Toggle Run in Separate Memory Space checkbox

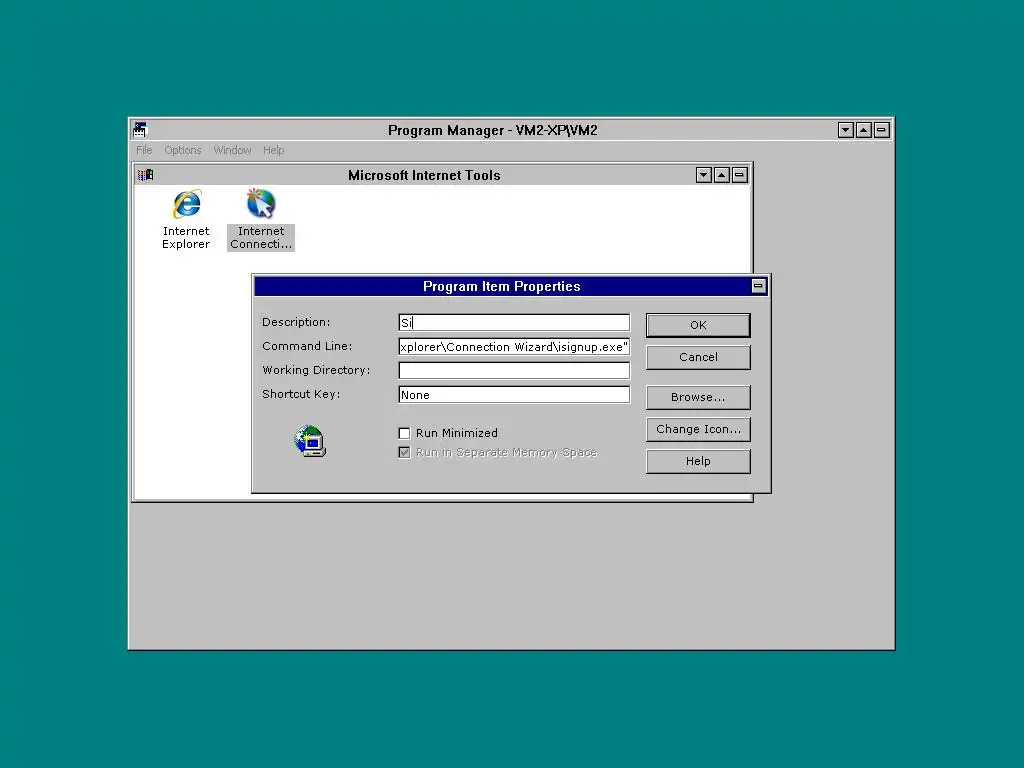click(x=404, y=453)
